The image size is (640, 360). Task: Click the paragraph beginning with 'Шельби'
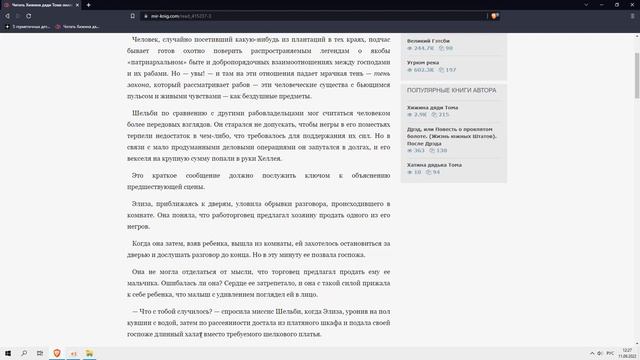[258, 136]
